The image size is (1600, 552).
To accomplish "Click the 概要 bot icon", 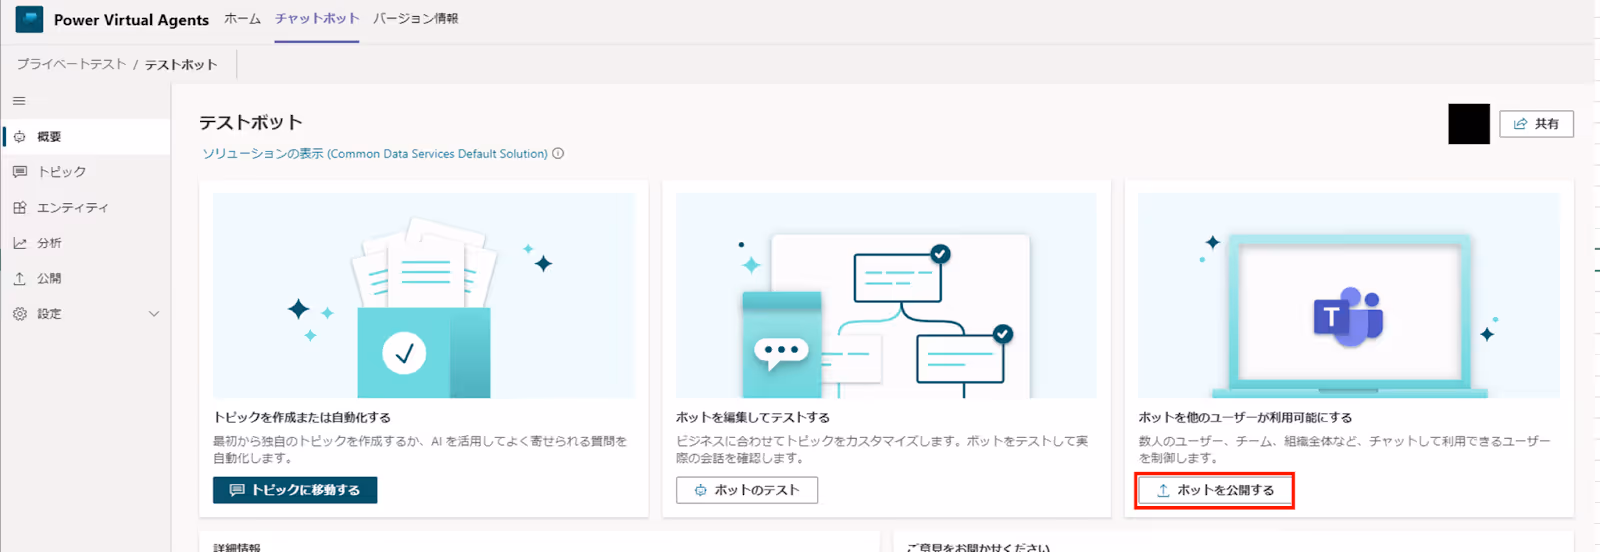I will [20, 137].
